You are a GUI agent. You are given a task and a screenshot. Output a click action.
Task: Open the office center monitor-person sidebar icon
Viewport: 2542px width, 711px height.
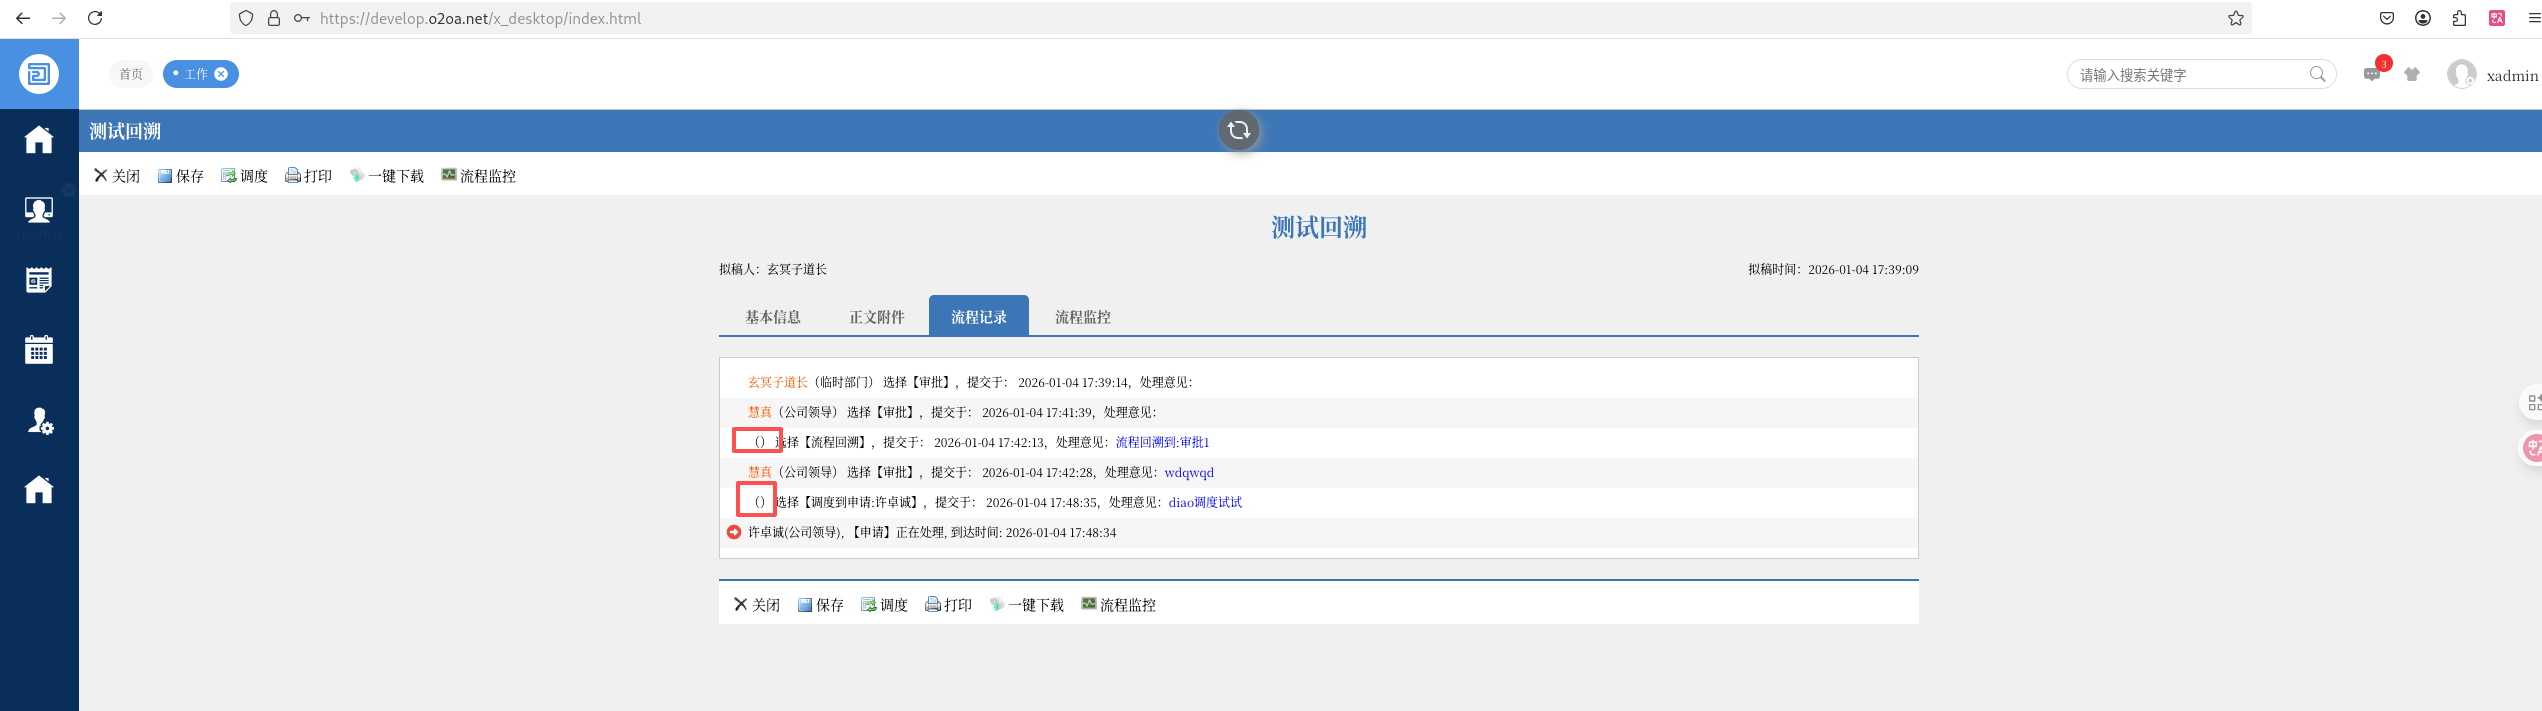point(39,209)
